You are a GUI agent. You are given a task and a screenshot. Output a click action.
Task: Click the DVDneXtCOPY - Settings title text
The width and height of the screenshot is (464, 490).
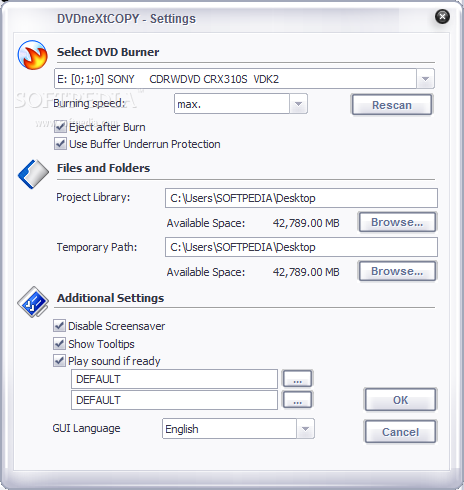(x=126, y=19)
